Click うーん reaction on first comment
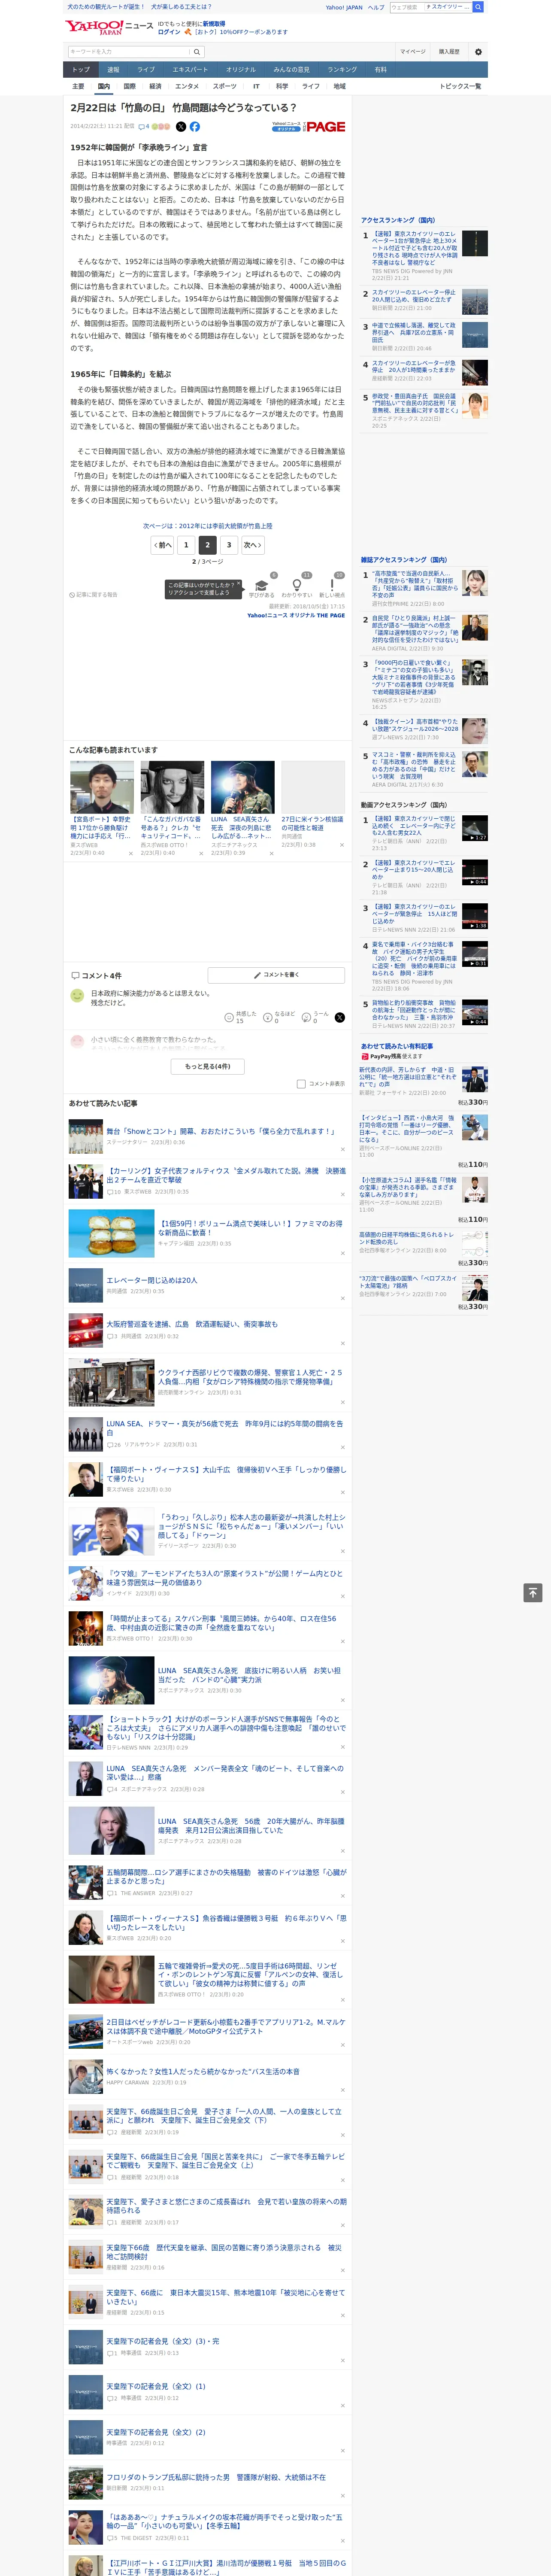 [315, 1017]
